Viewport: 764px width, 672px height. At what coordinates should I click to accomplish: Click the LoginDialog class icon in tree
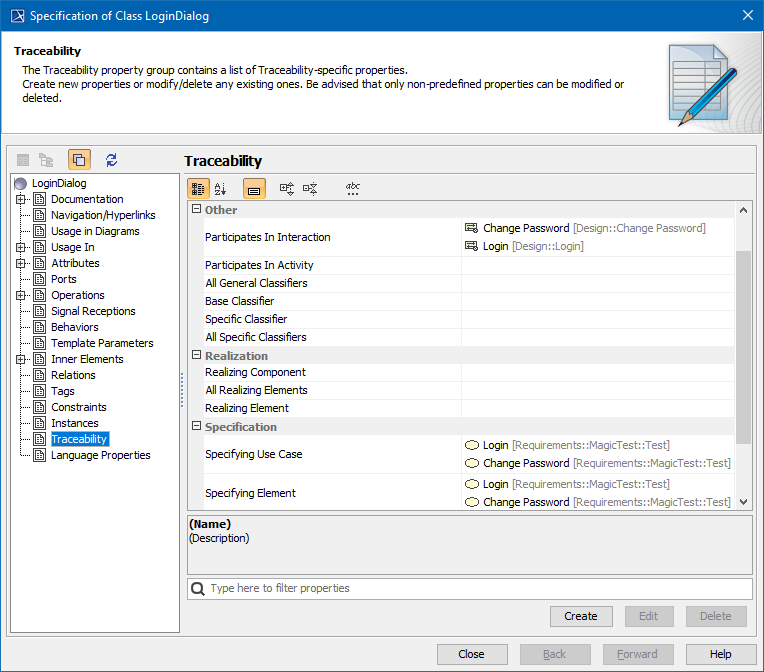[21, 183]
